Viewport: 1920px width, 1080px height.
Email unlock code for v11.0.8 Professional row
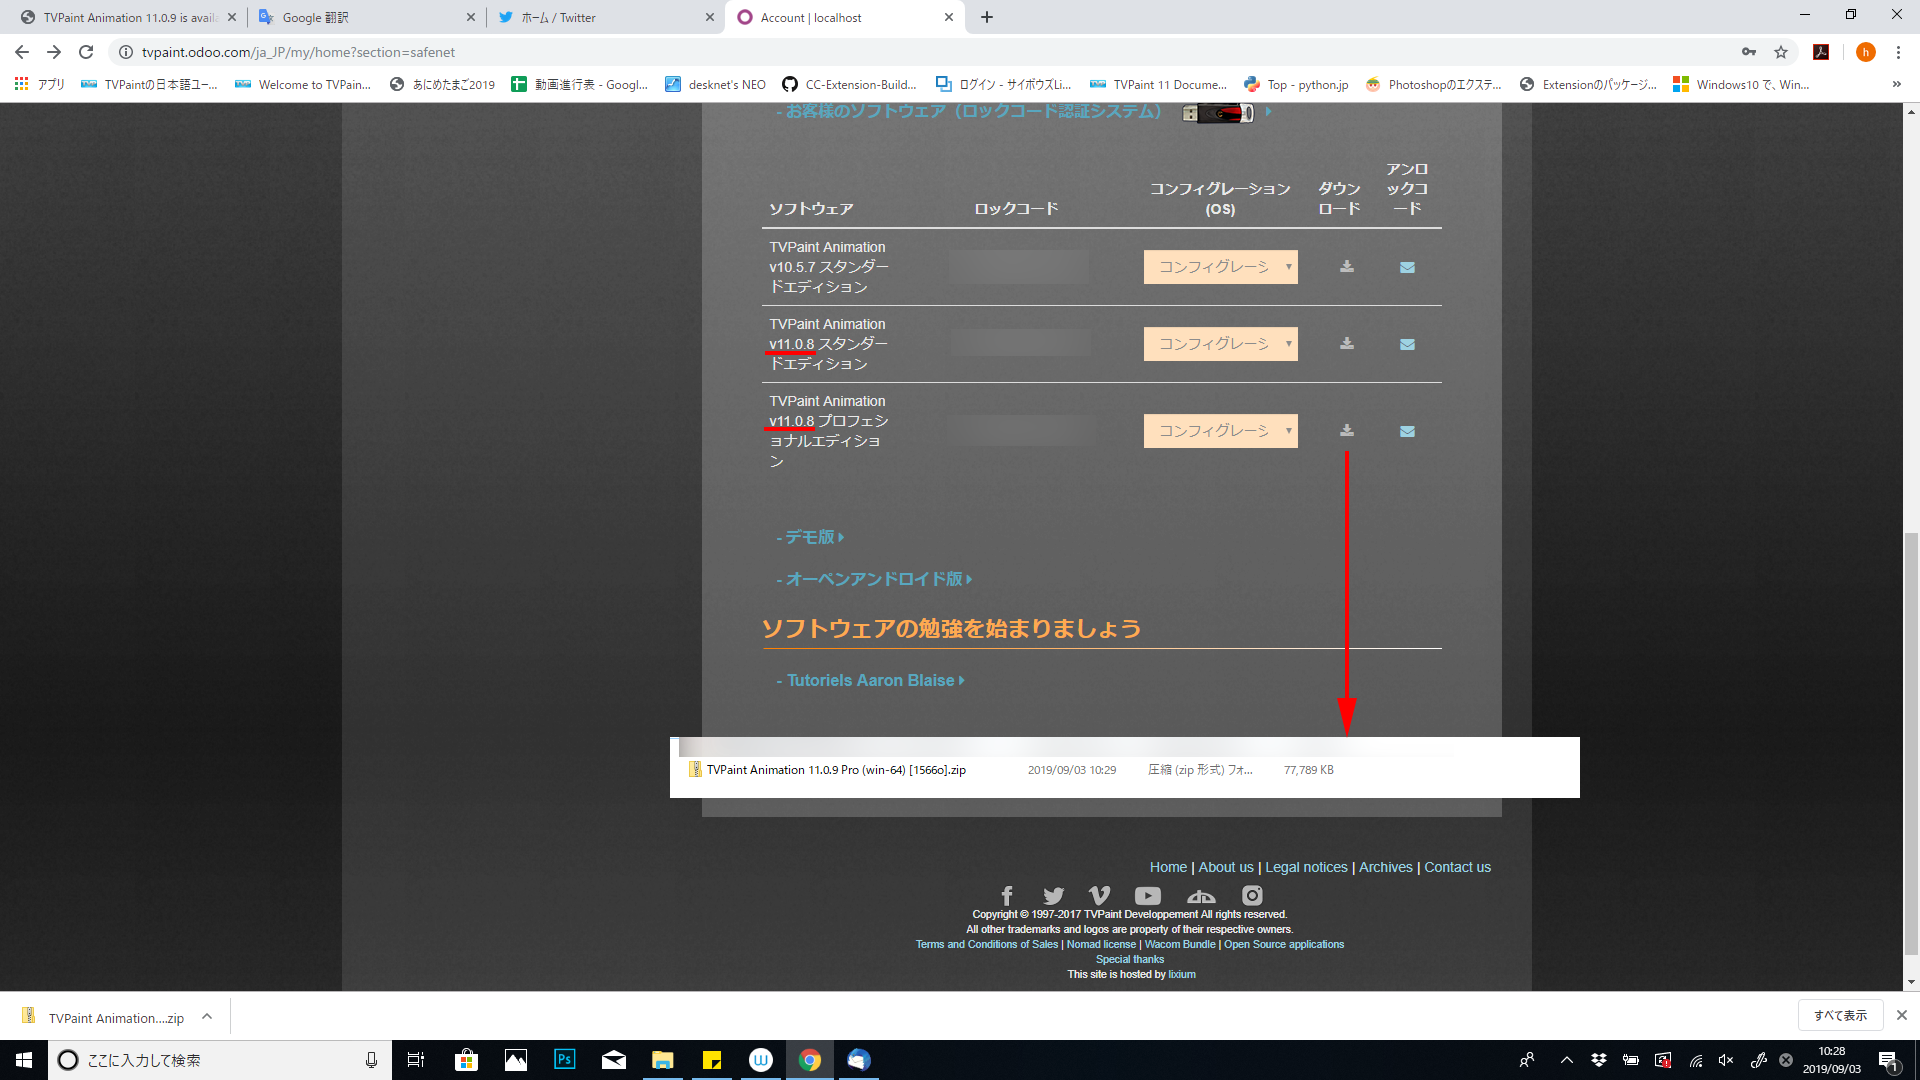(1407, 431)
